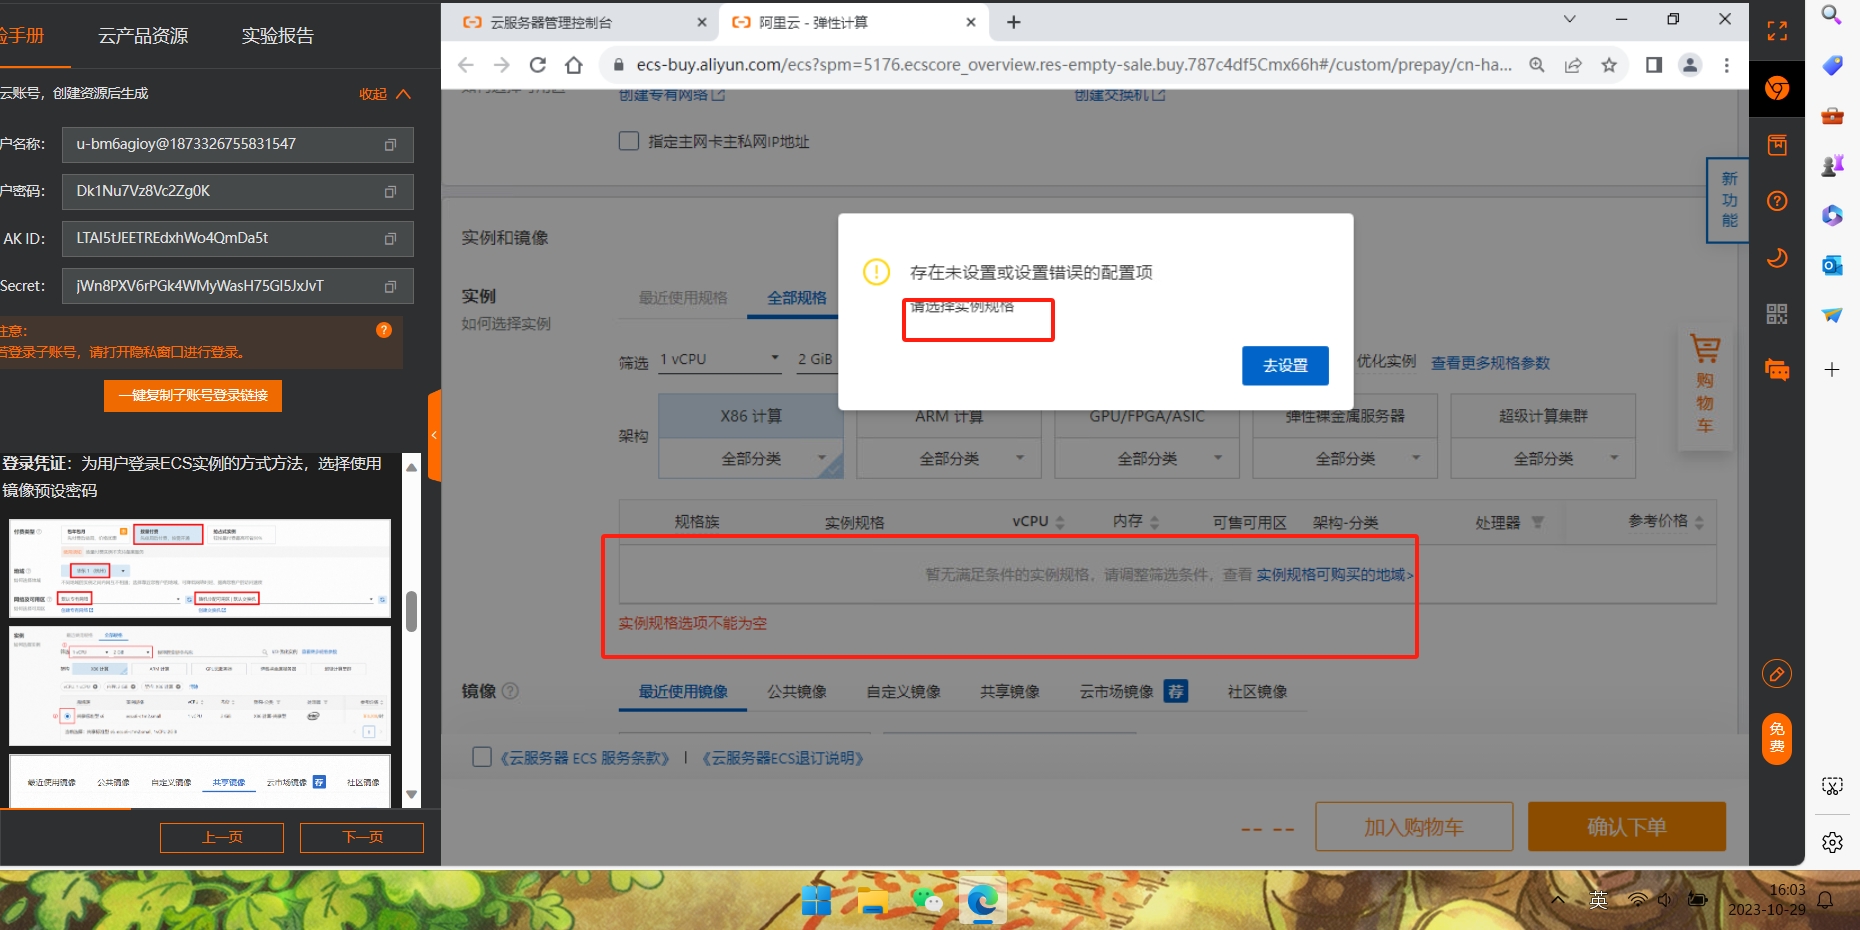The image size is (1860, 930).
Task: Click the 免费 orange badge
Action: (x=1777, y=739)
